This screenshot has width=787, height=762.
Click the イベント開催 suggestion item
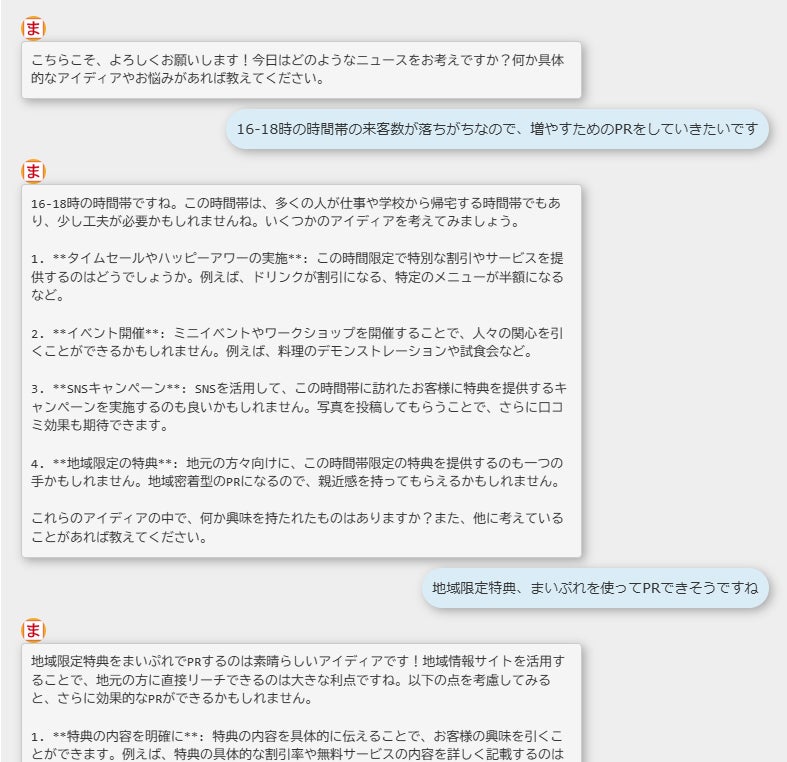(297, 342)
